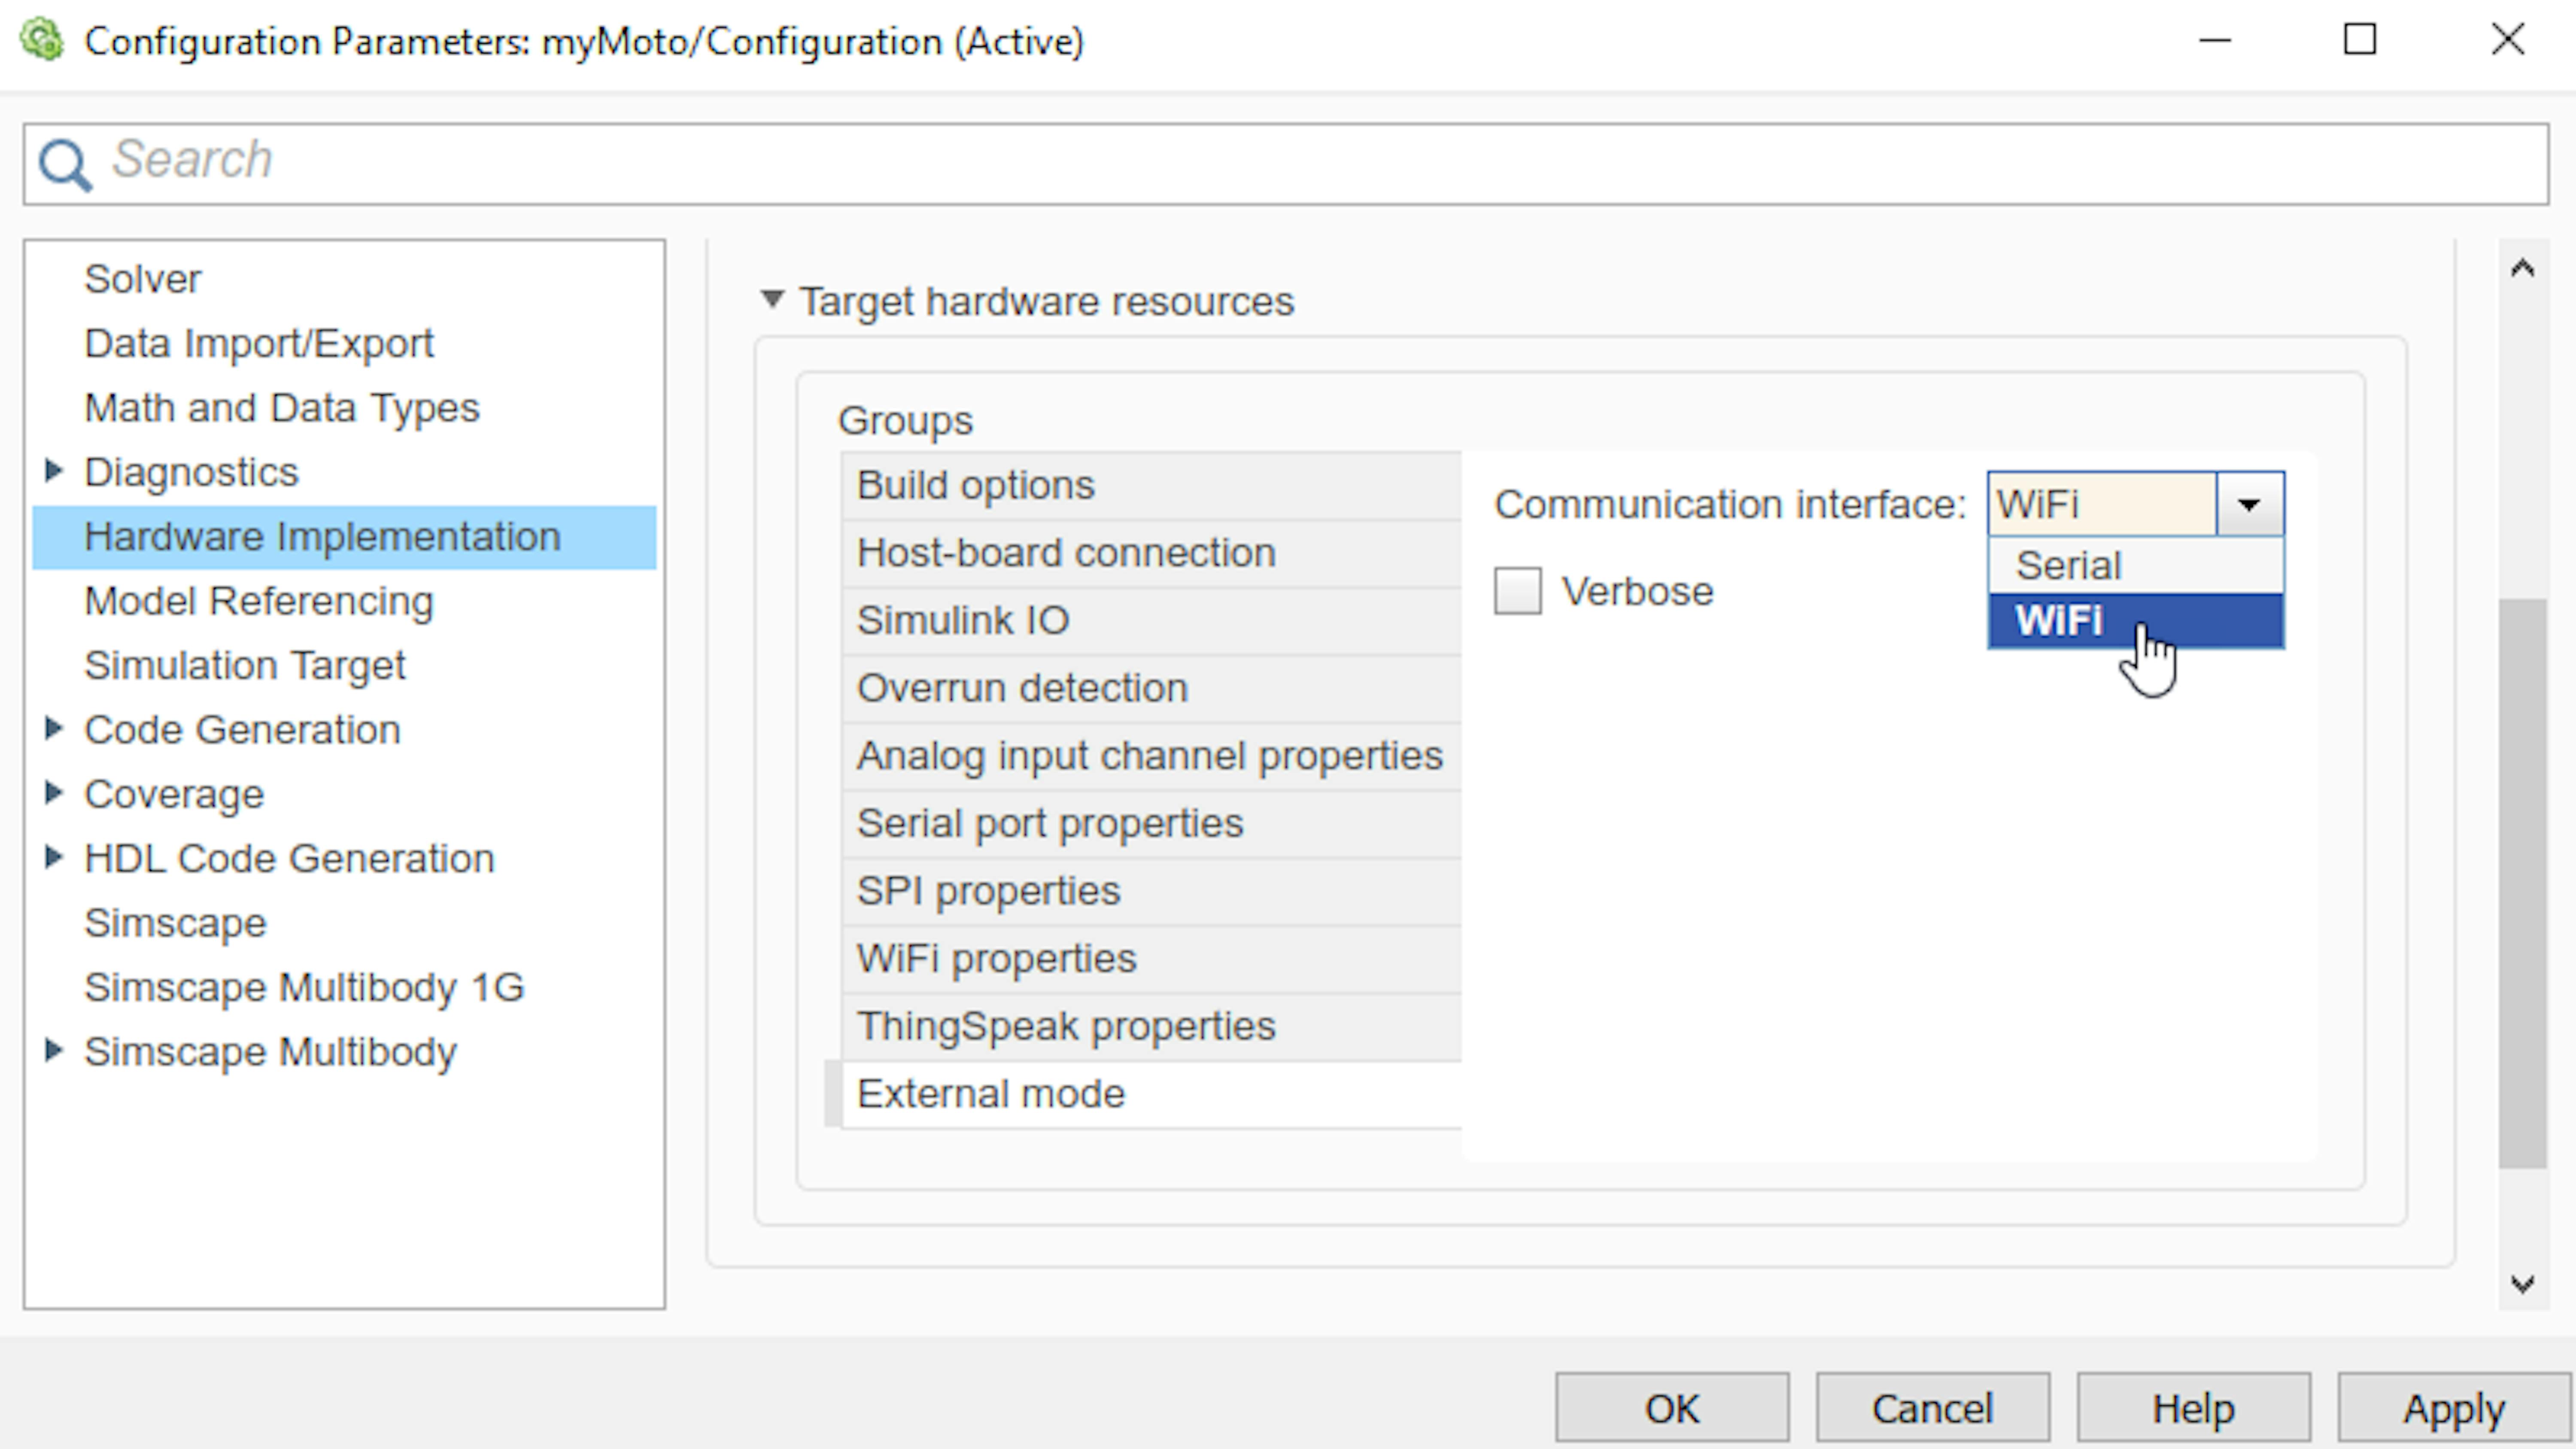Select Simscape Multibody 1G
The image size is (2576, 1449).
[304, 988]
